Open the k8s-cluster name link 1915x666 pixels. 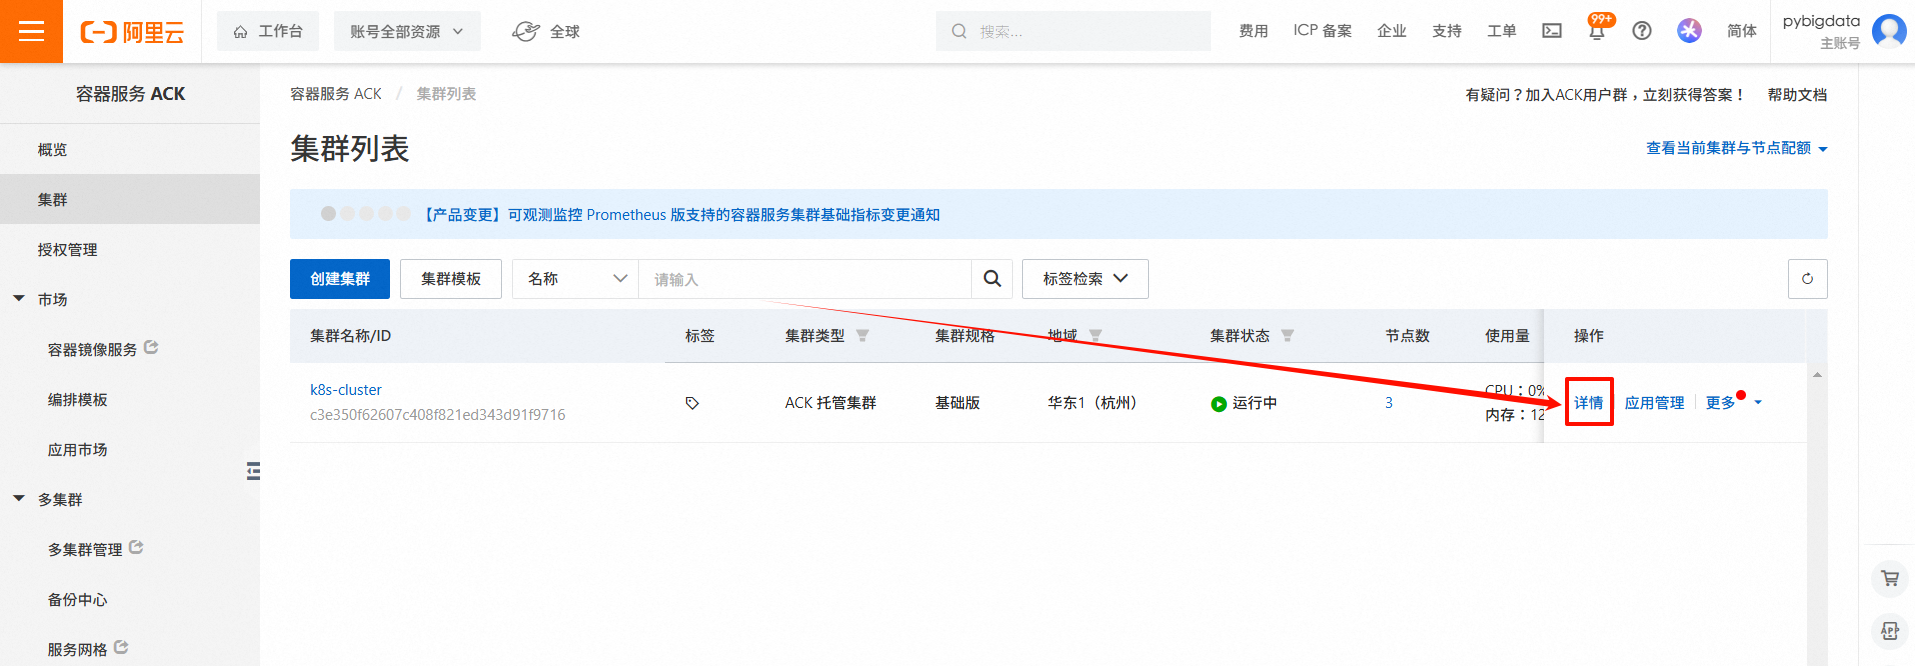click(x=346, y=390)
